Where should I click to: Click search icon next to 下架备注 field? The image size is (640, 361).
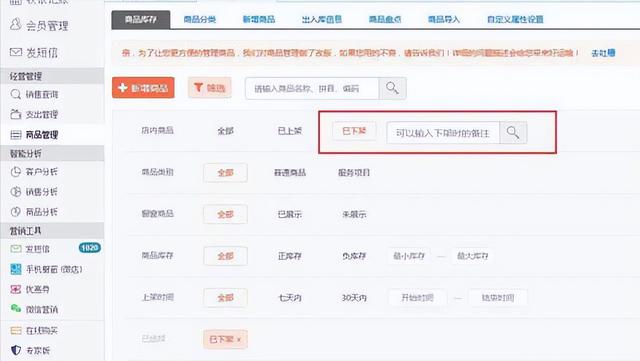pyautogui.click(x=513, y=132)
